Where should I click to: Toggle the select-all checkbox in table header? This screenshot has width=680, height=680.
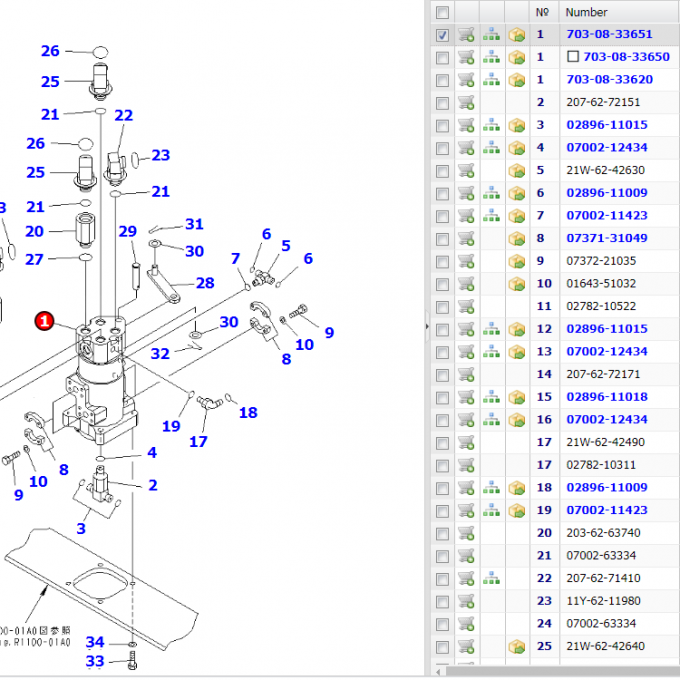point(442,12)
